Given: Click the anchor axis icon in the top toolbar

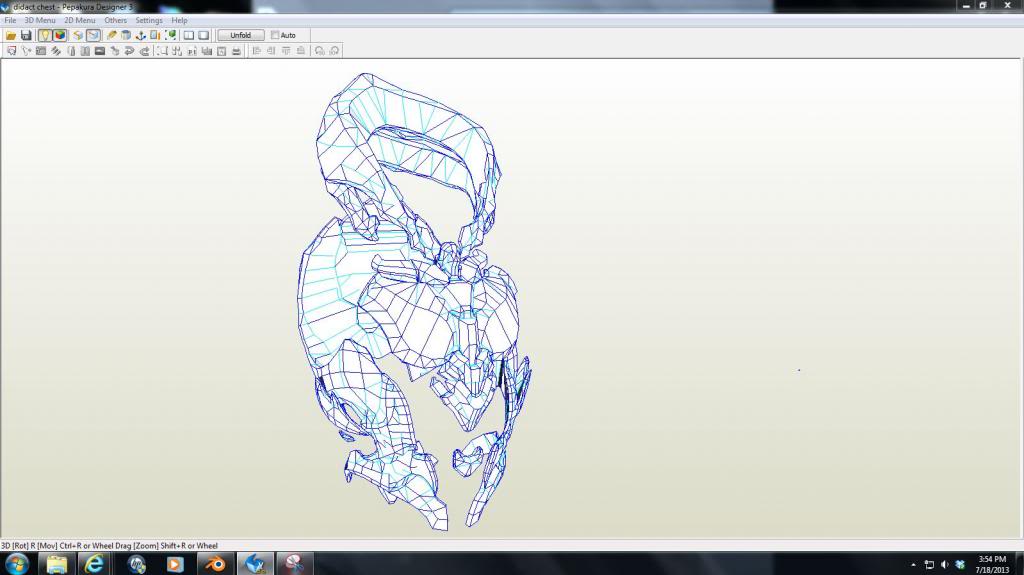Looking at the screenshot, I should [x=140, y=35].
